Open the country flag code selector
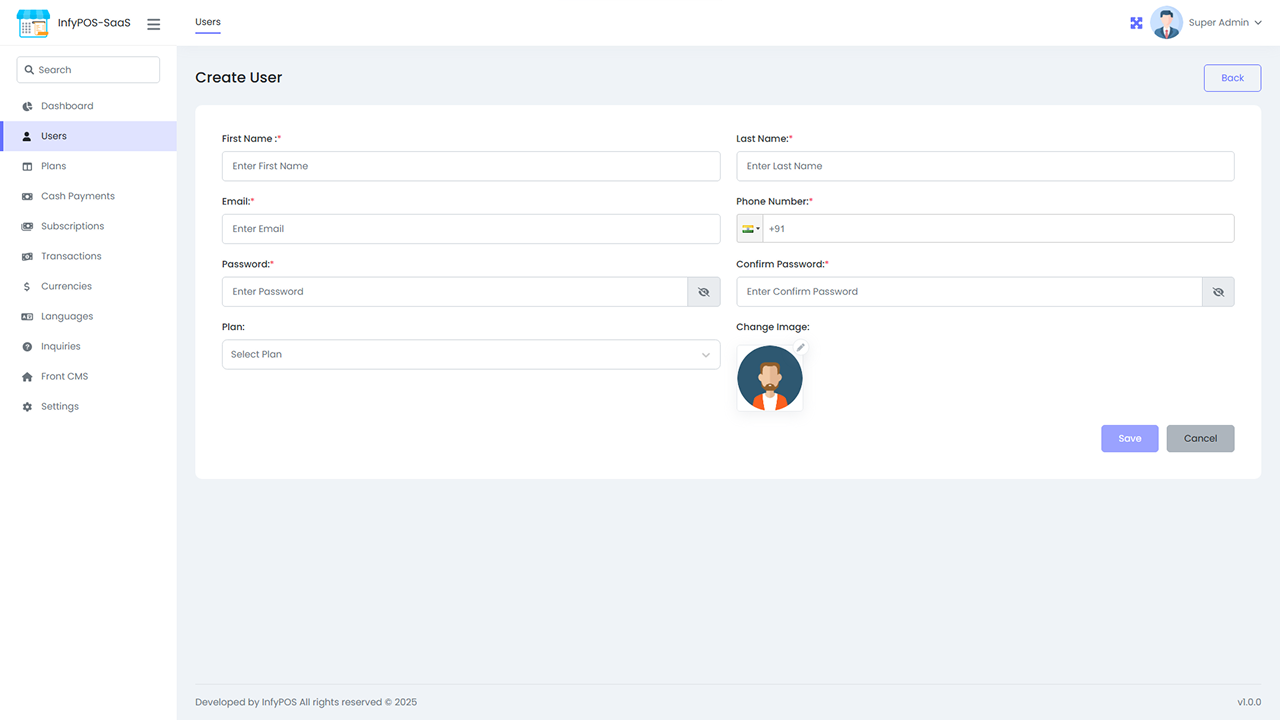The image size is (1280, 720). (x=749, y=228)
